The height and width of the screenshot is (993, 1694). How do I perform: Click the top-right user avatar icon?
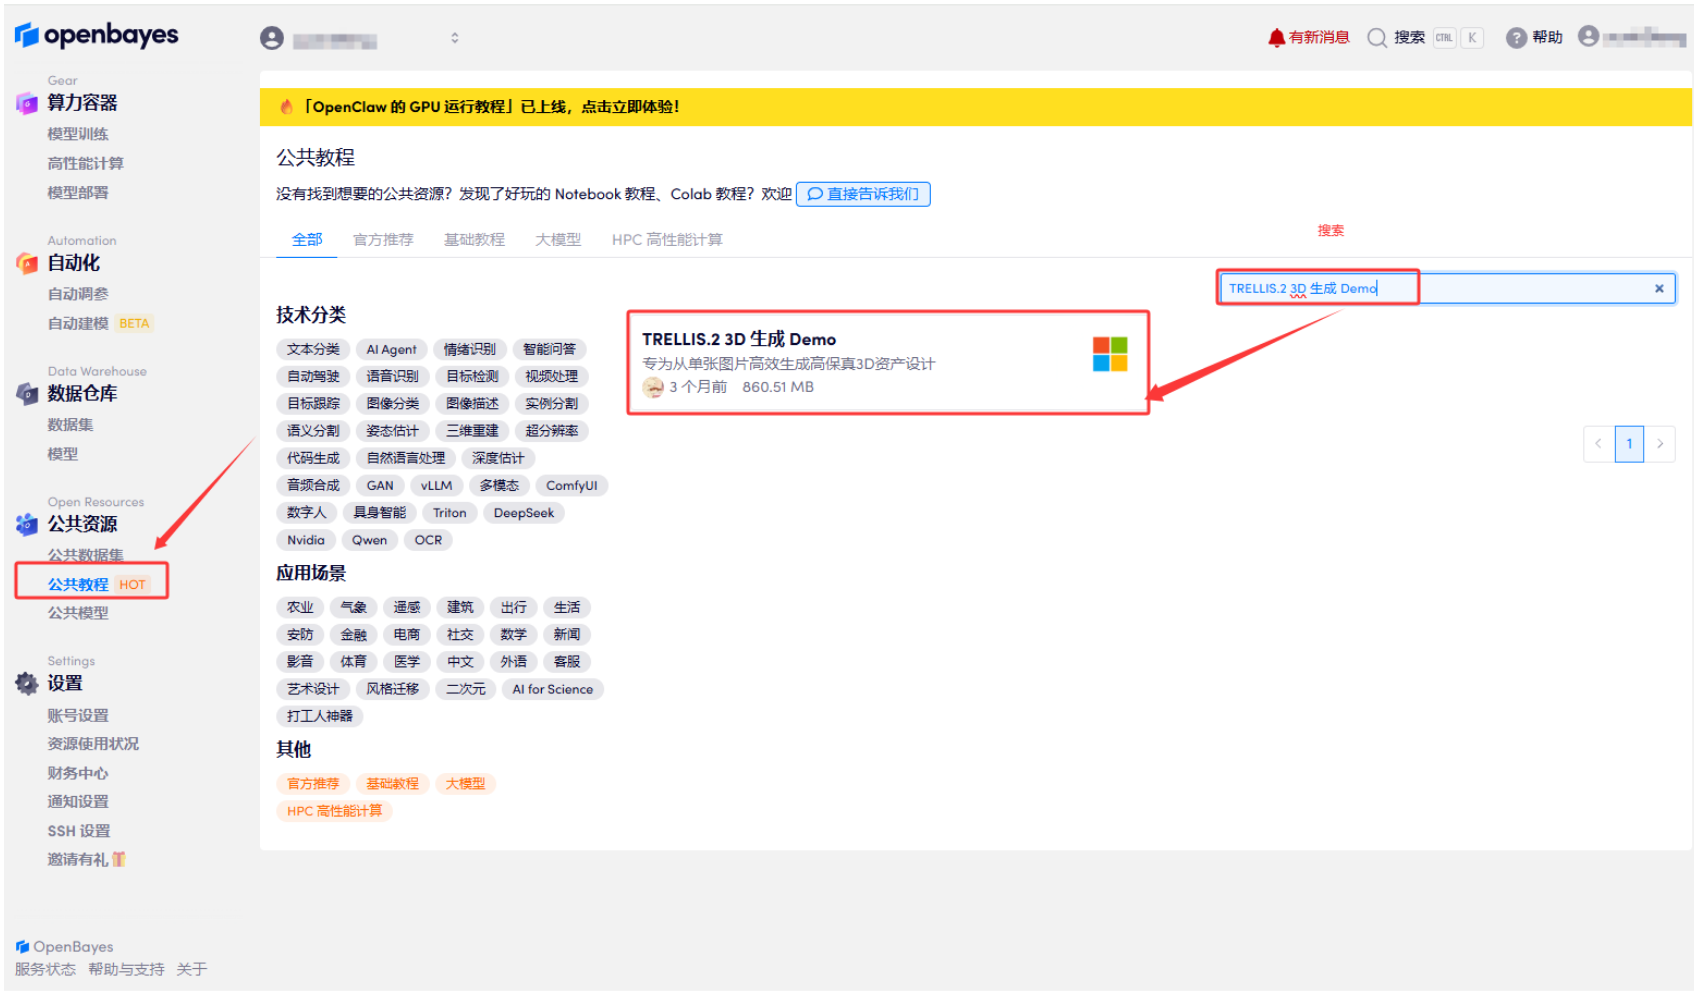[1588, 36]
